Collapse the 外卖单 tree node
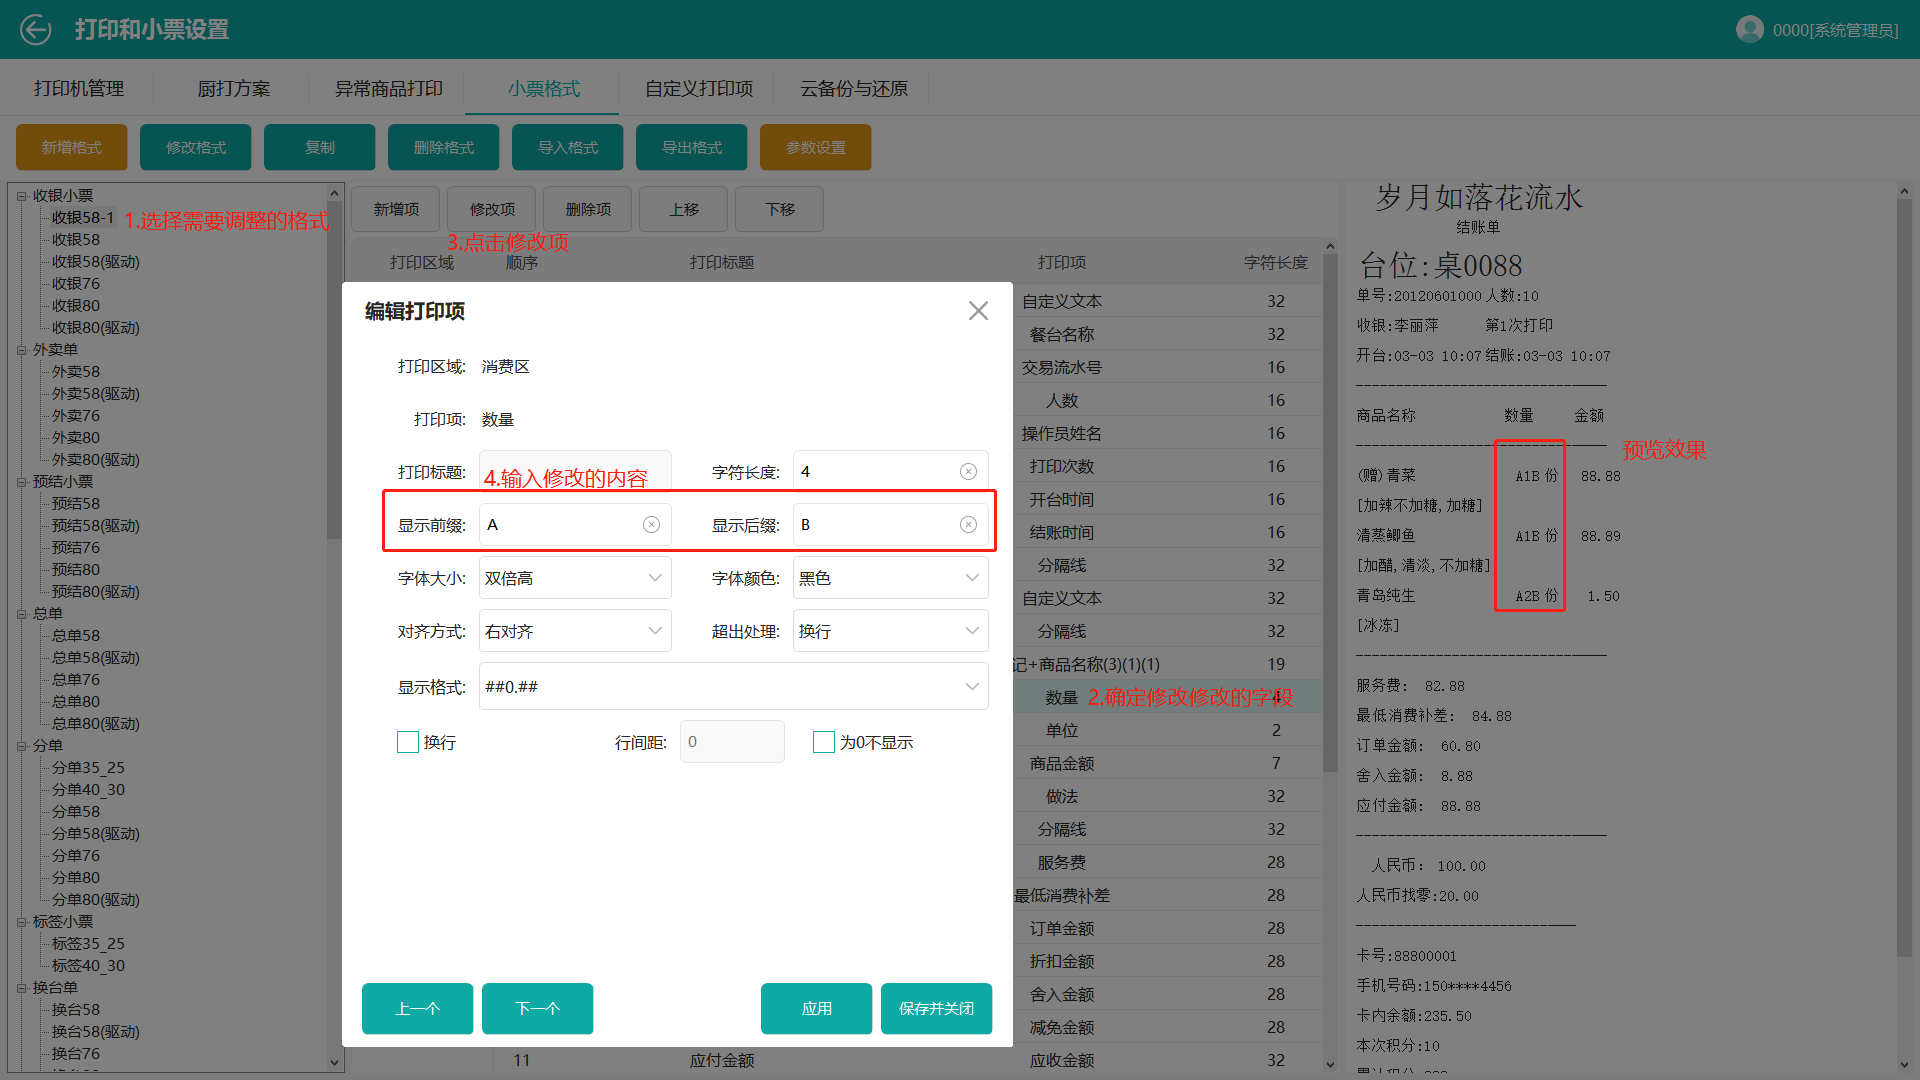Viewport: 1920px width, 1080px height. [x=21, y=350]
